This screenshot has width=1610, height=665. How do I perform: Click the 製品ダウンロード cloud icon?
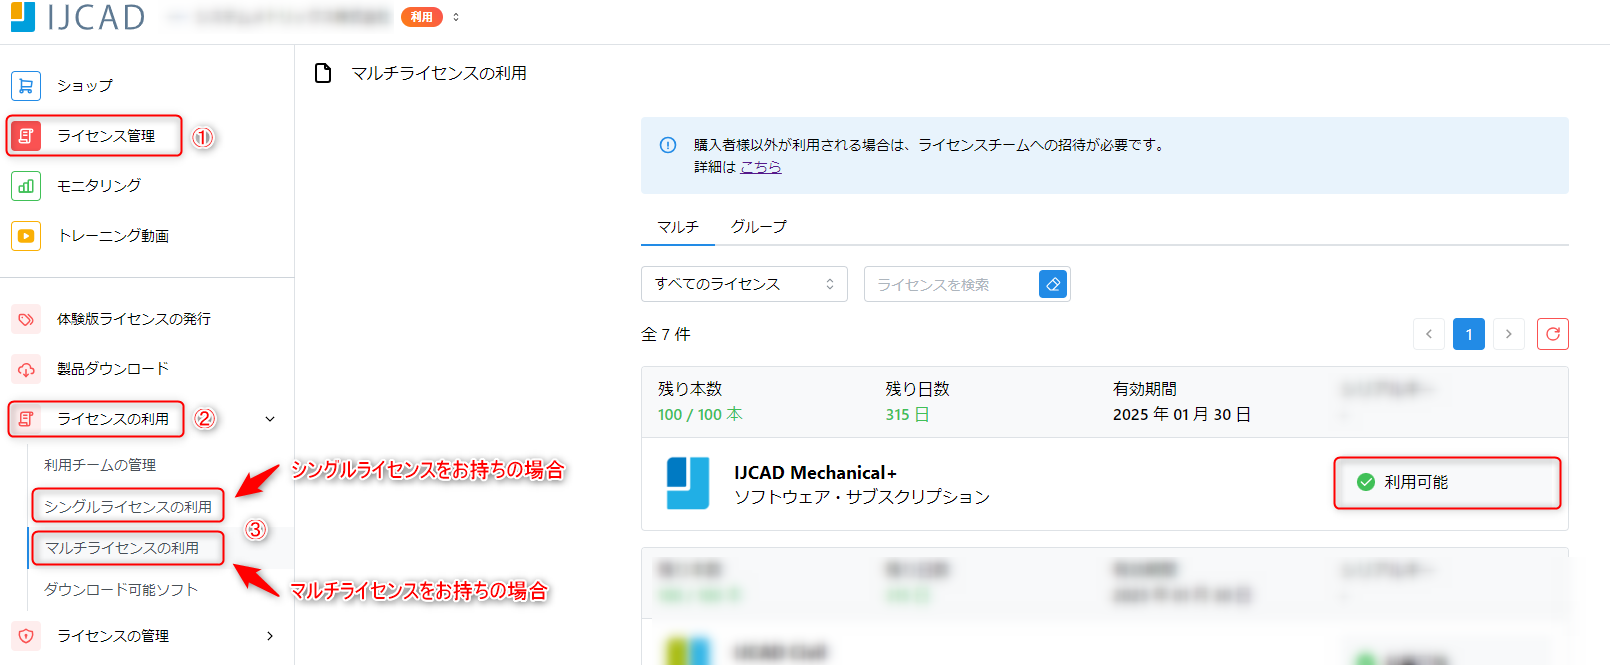click(26, 369)
